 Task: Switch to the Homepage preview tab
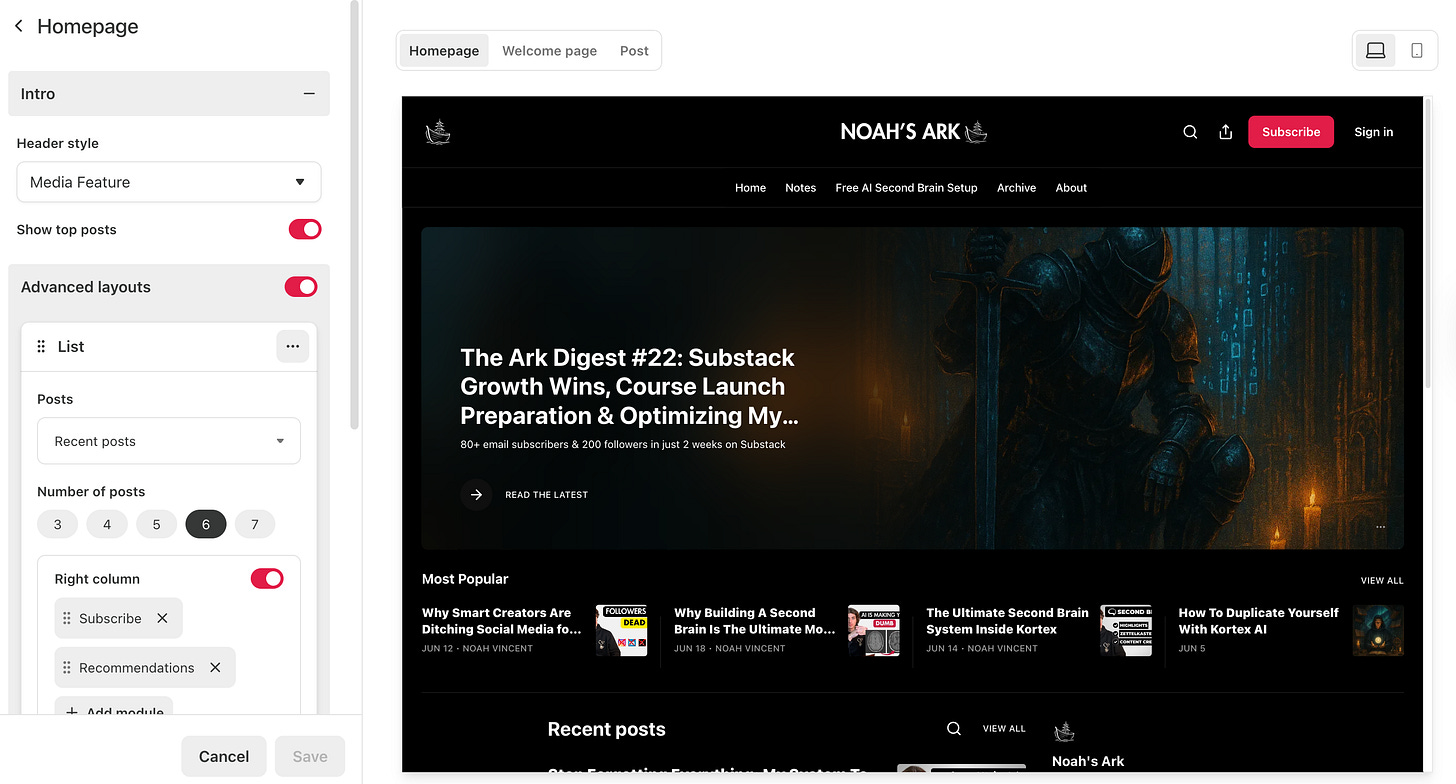[444, 50]
